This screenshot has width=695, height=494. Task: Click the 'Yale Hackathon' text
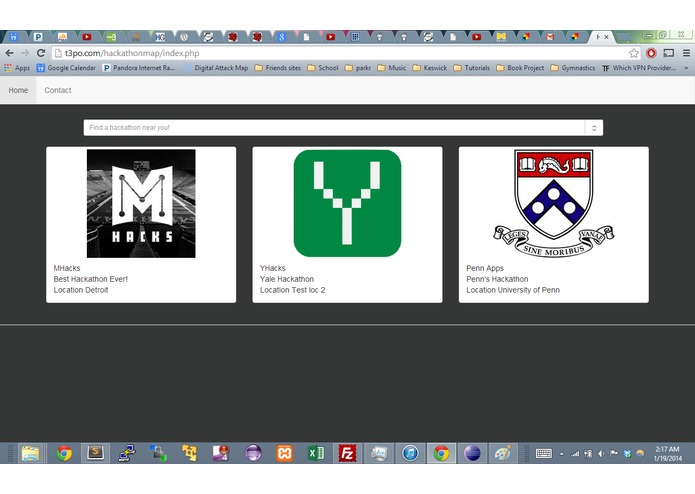(287, 279)
